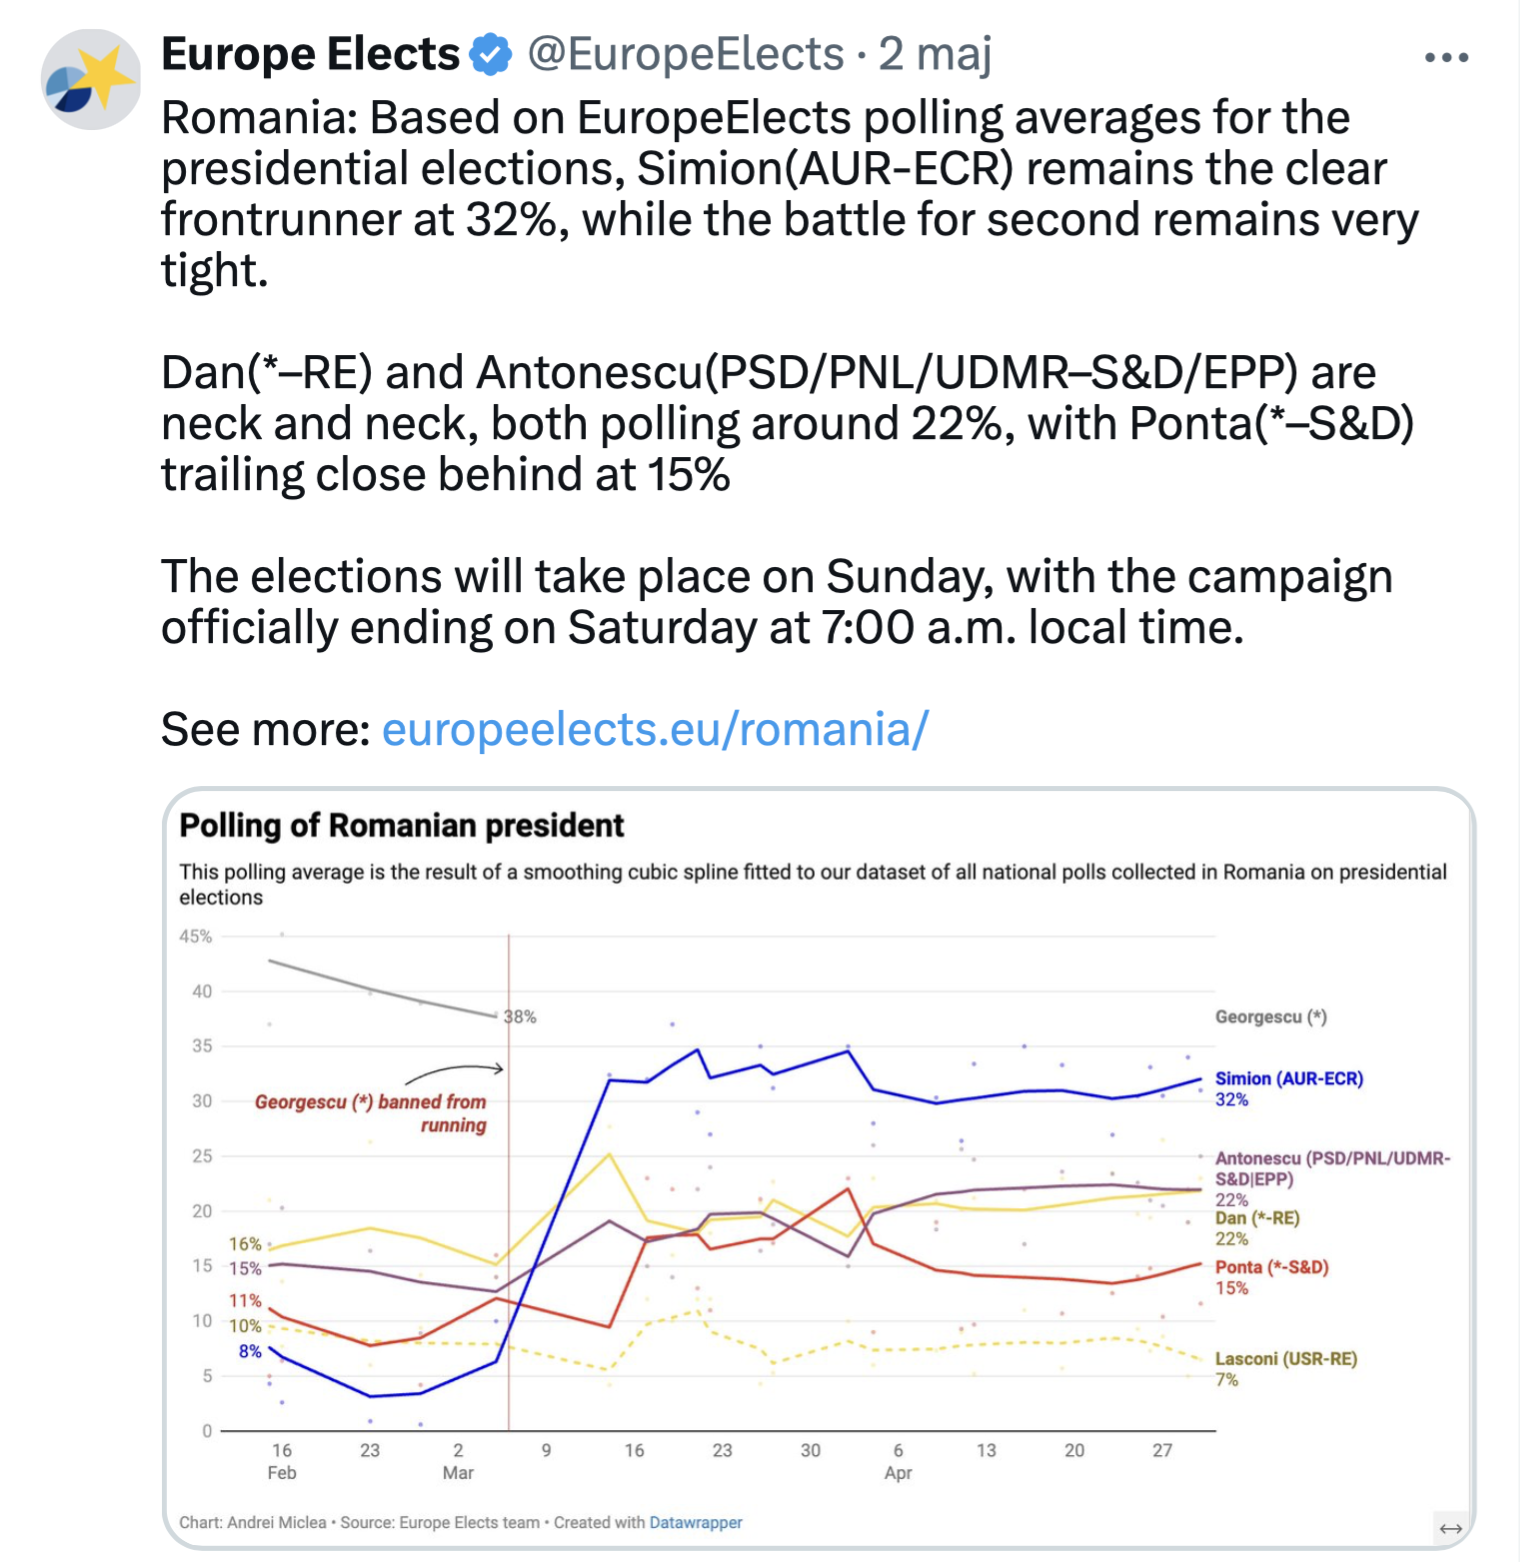The image size is (1520, 1562).
Task: Open the europeelects.eu/romania/ link
Action: tap(655, 729)
